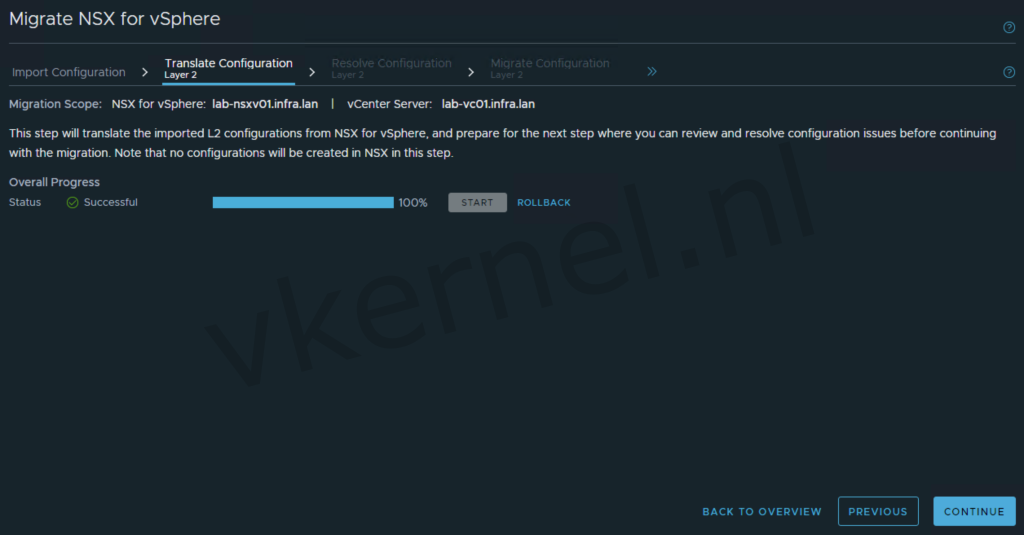Click lab-vc01.infra.lan vCenter name
Viewport: 1024px width, 535px height.
(x=488, y=104)
